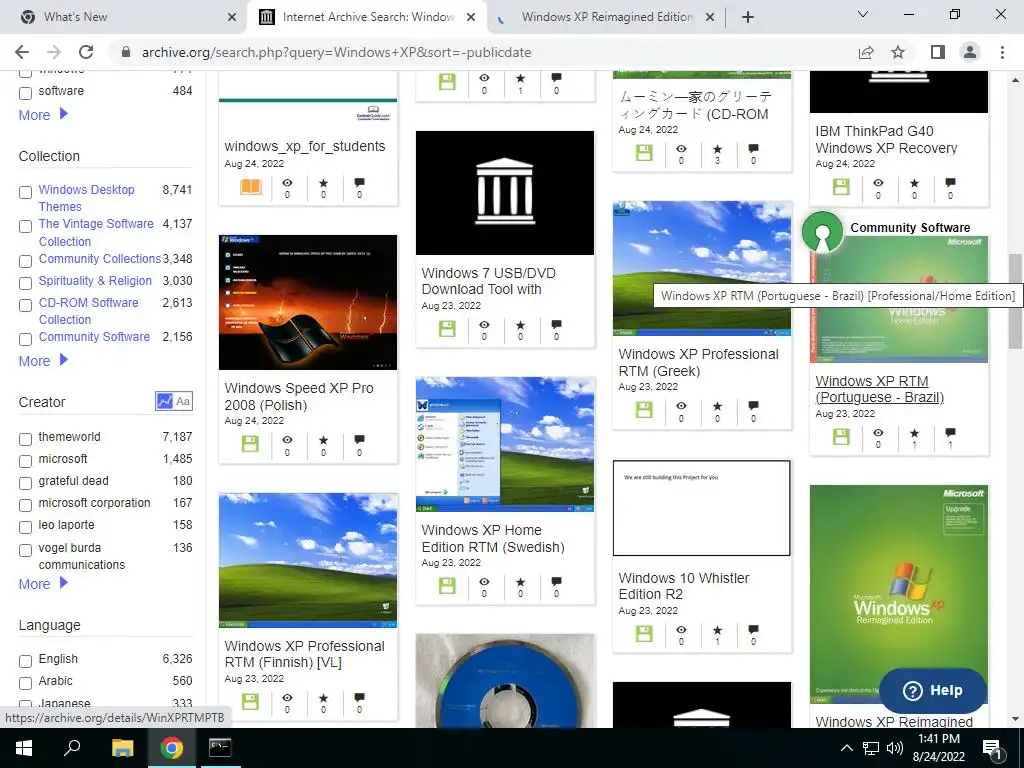Check the Spirituality & Religion filter
Screen dimensions: 1024x768
[25, 283]
